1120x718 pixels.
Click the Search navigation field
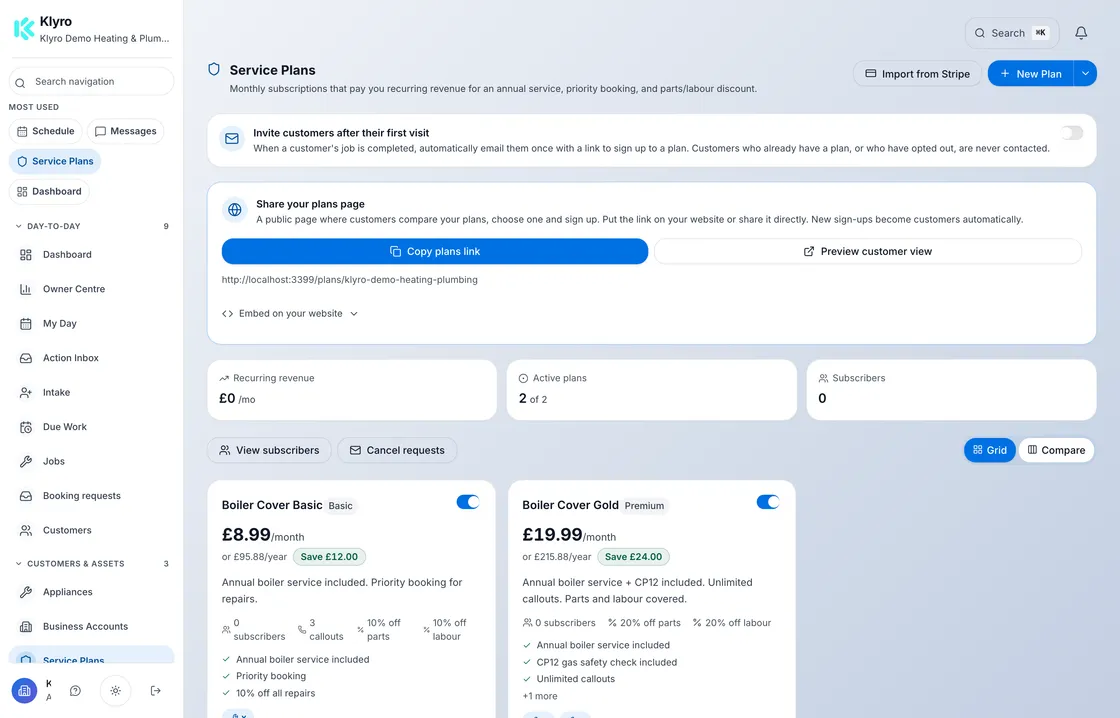pos(91,81)
